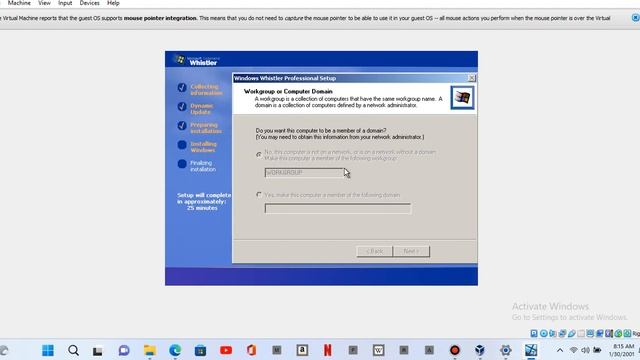Viewport: 640px width, 360px height.
Task: Open Settings gear on taskbar
Action: (505, 350)
